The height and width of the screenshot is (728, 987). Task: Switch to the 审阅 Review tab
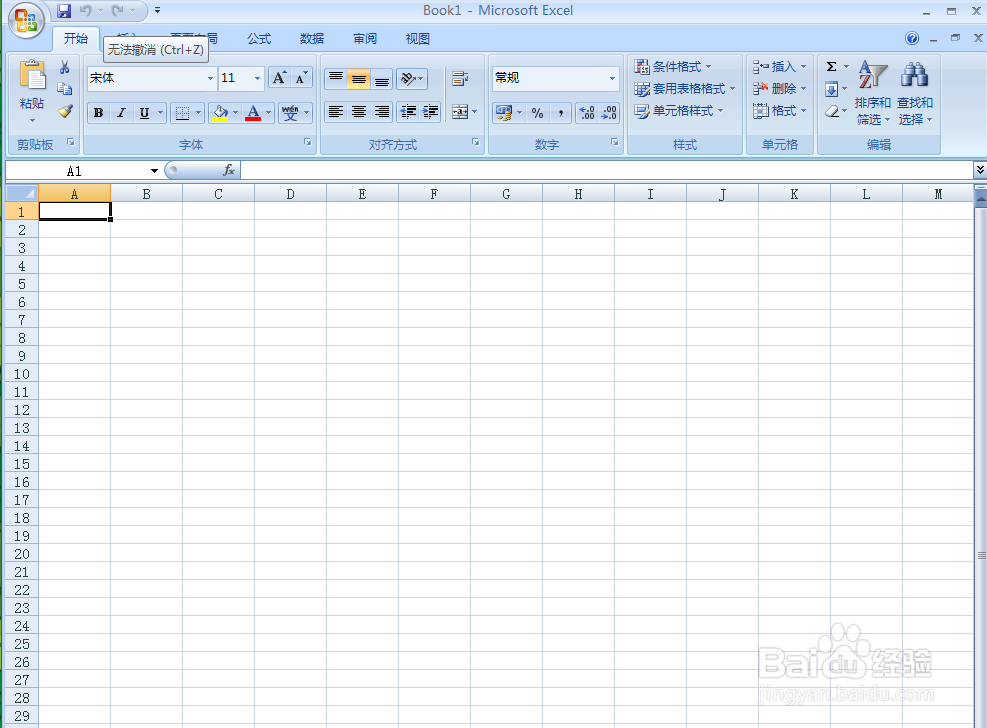point(365,38)
